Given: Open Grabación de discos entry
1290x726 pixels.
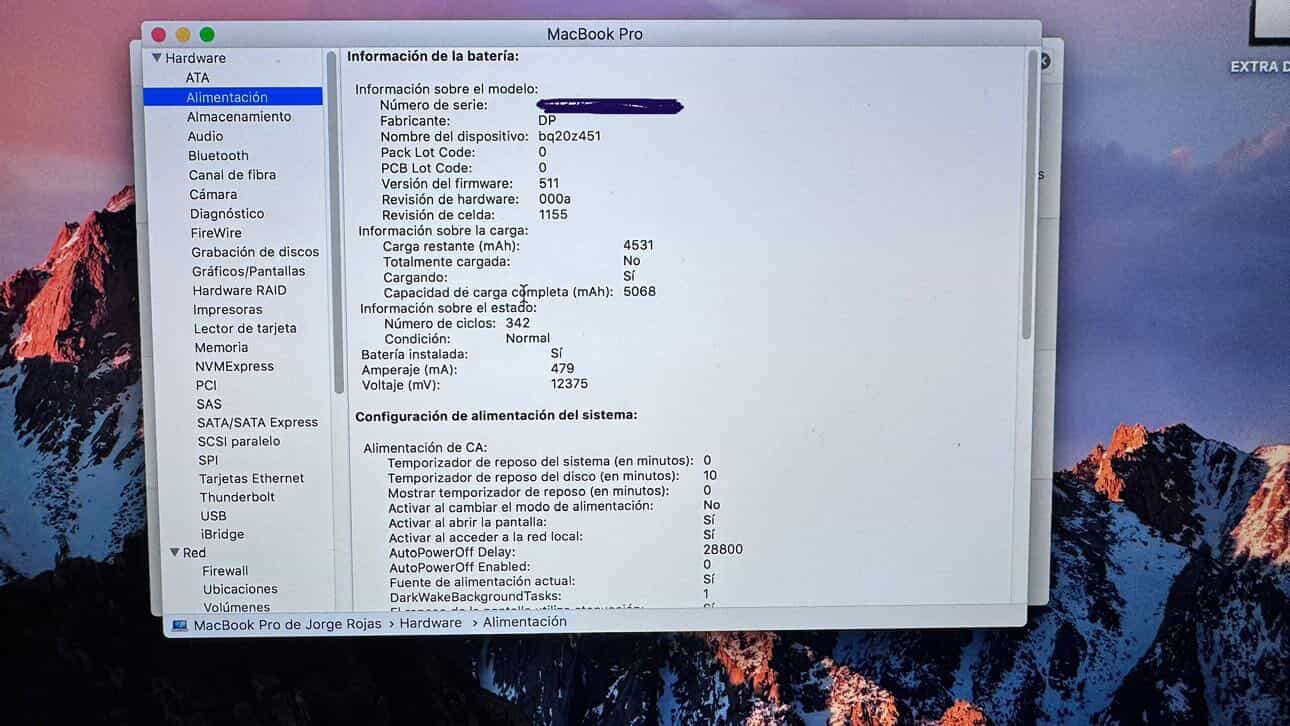Looking at the screenshot, I should [255, 252].
